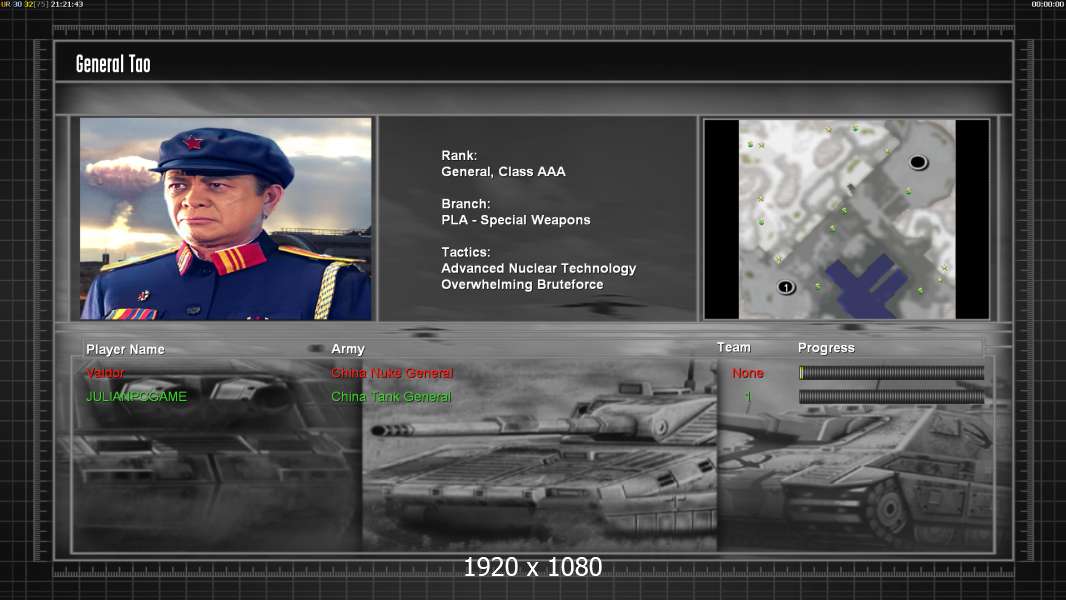Click JULIANPCGAME's loading progress bar
This screenshot has width=1066, height=600.
(x=891, y=397)
